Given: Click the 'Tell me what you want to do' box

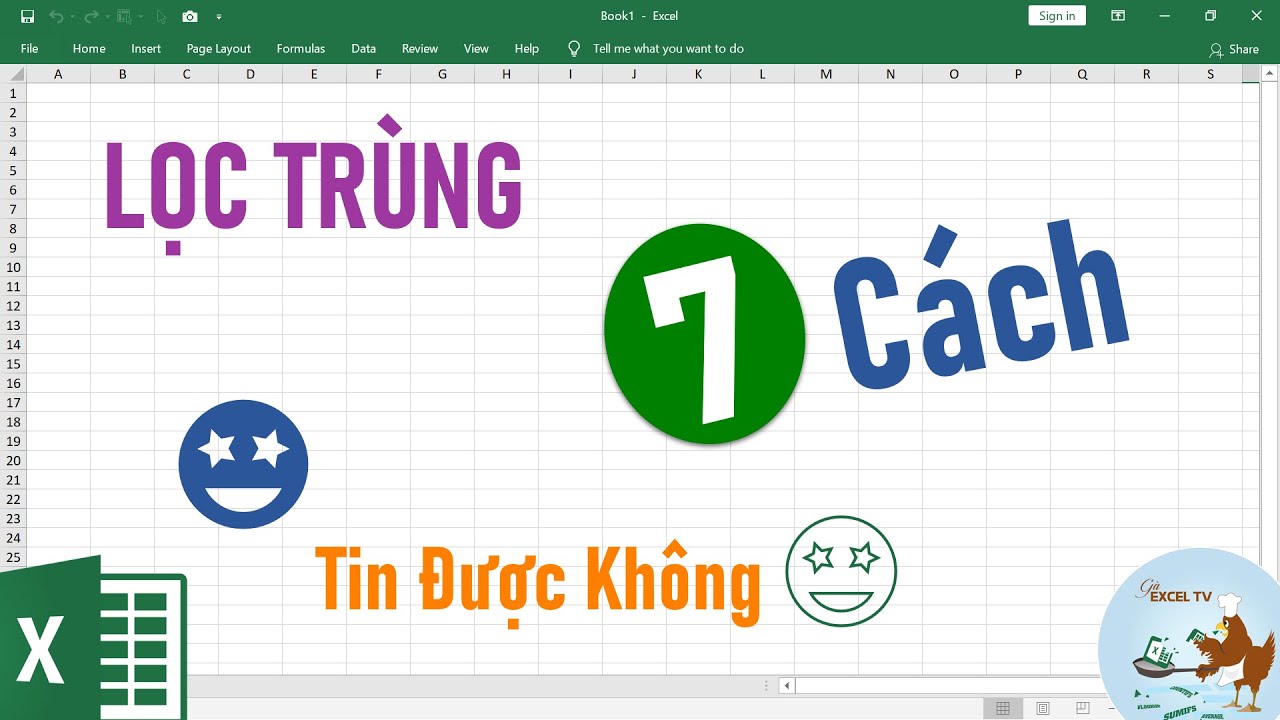Looking at the screenshot, I should pyautogui.click(x=668, y=48).
